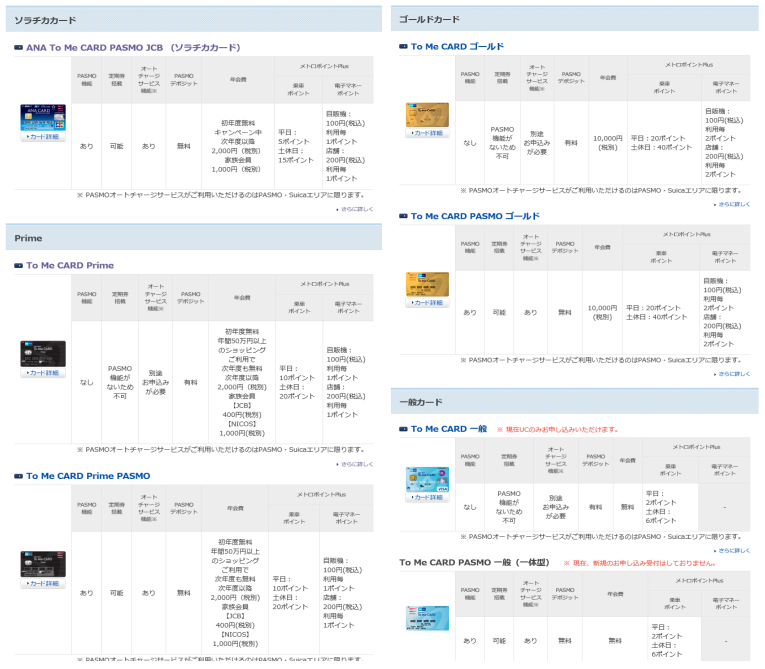
Task: Click the ソラチカカード section header
Action: (194, 20)
